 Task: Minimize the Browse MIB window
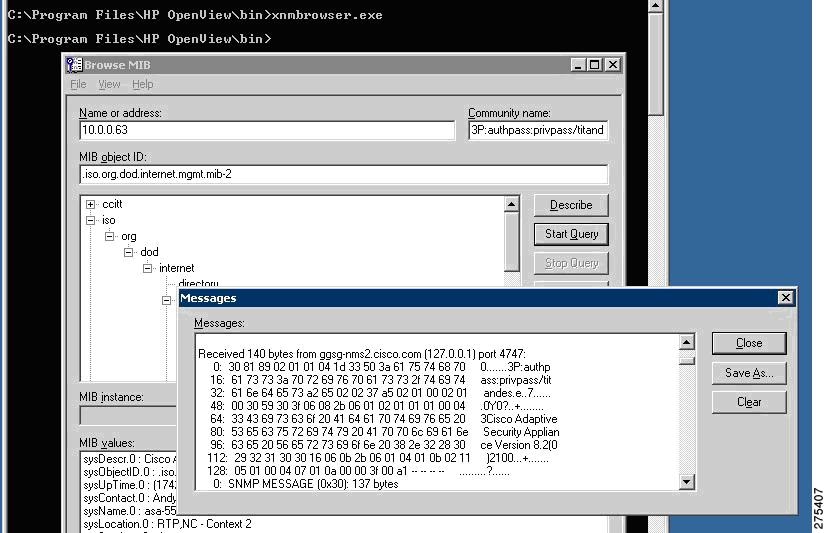pos(578,65)
